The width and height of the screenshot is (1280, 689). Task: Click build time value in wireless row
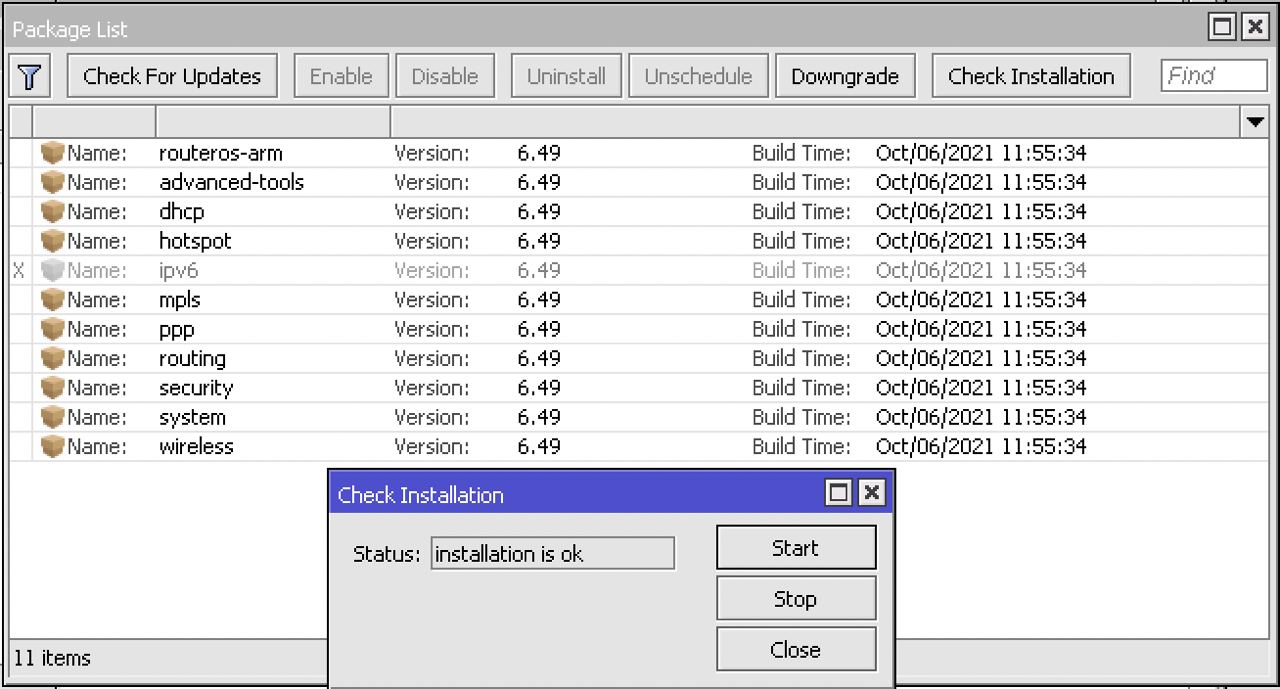pyautogui.click(x=981, y=446)
